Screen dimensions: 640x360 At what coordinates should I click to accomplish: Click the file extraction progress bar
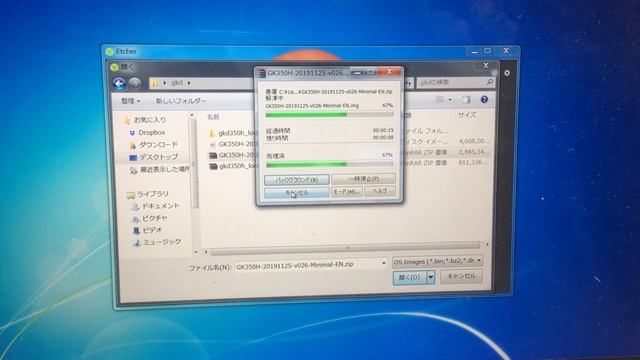pos(329,115)
